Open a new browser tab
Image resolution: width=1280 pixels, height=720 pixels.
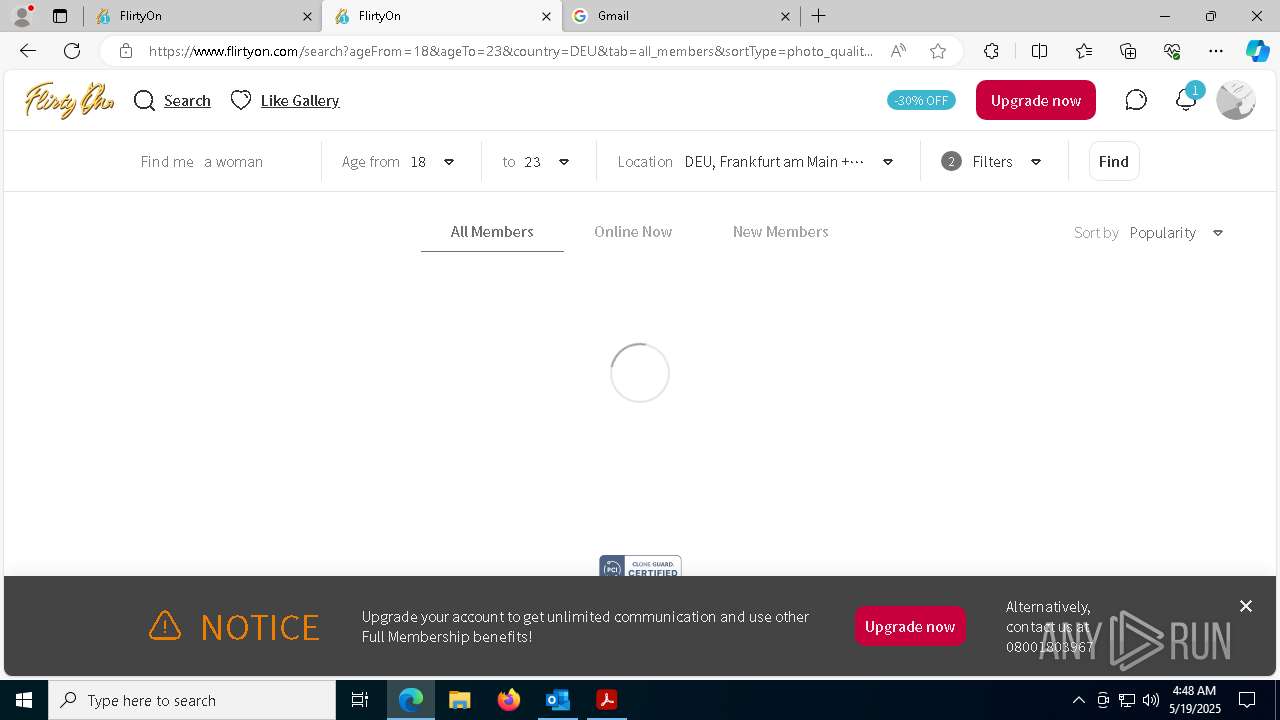coord(819,16)
